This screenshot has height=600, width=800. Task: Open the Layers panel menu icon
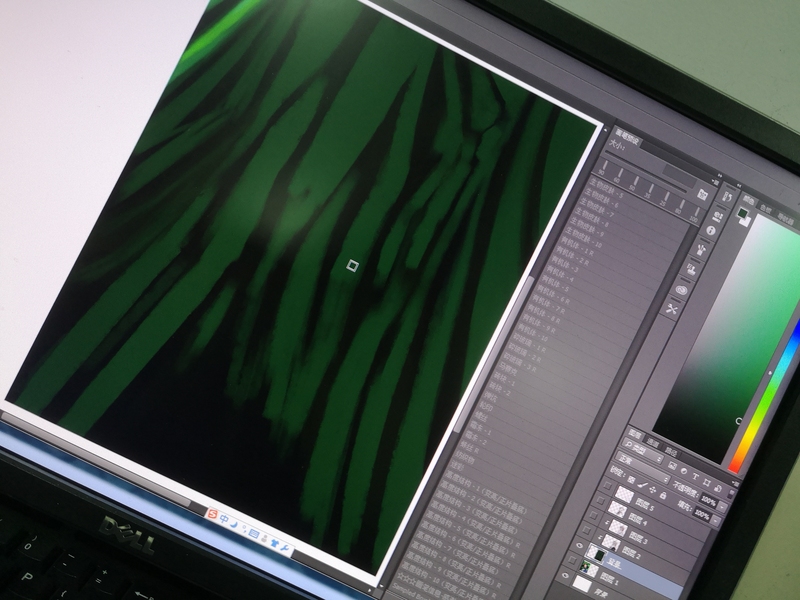coord(736,484)
